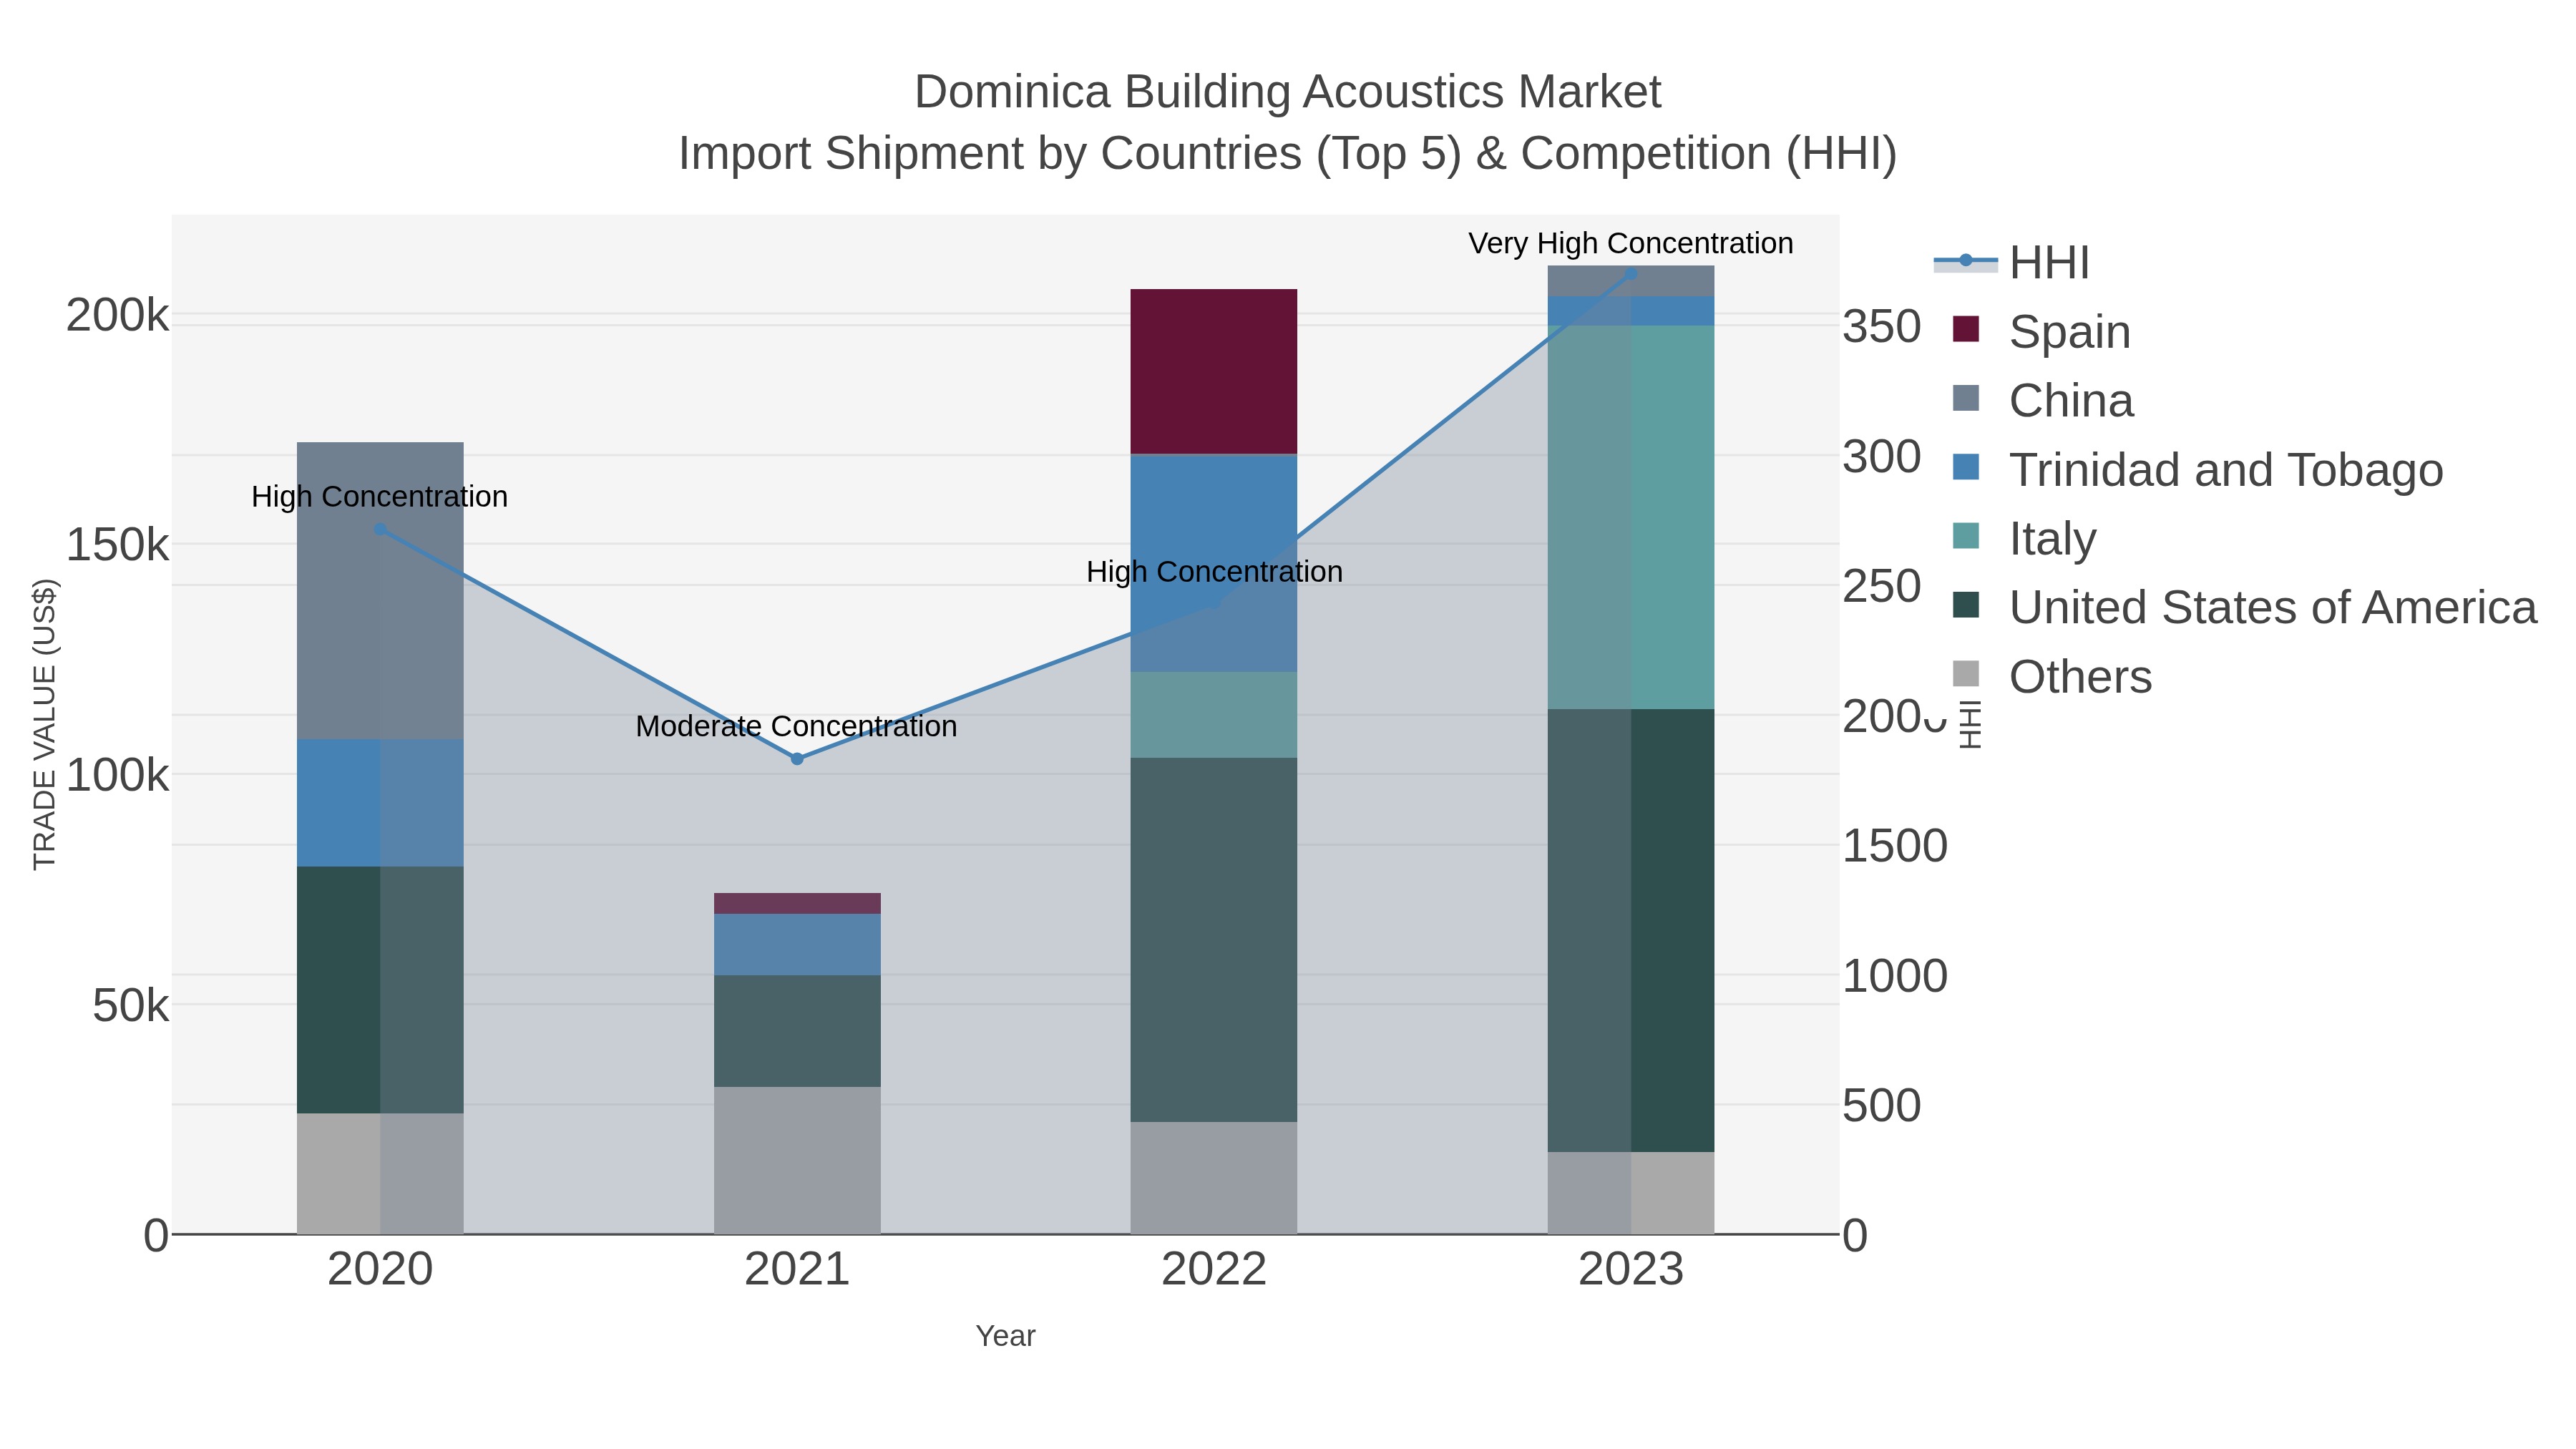Click the 2020 x-axis label
2576x1449 pixels.
point(380,1270)
